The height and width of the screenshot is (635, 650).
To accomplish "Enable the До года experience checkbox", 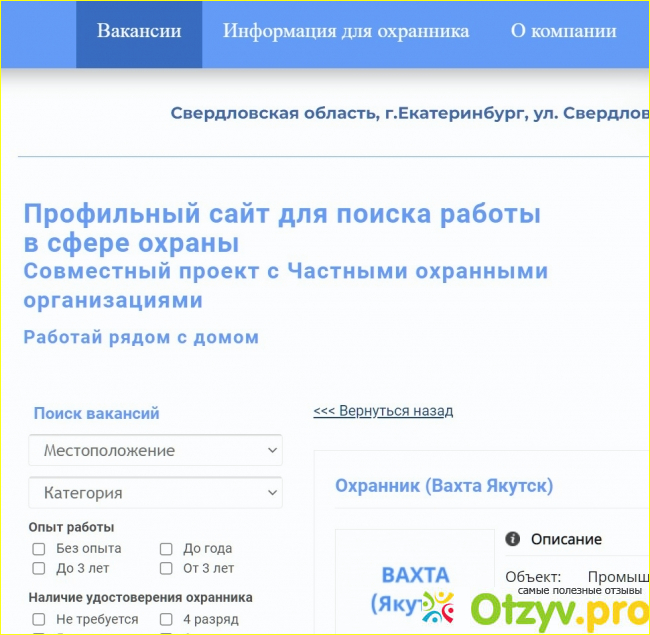I will point(166,549).
